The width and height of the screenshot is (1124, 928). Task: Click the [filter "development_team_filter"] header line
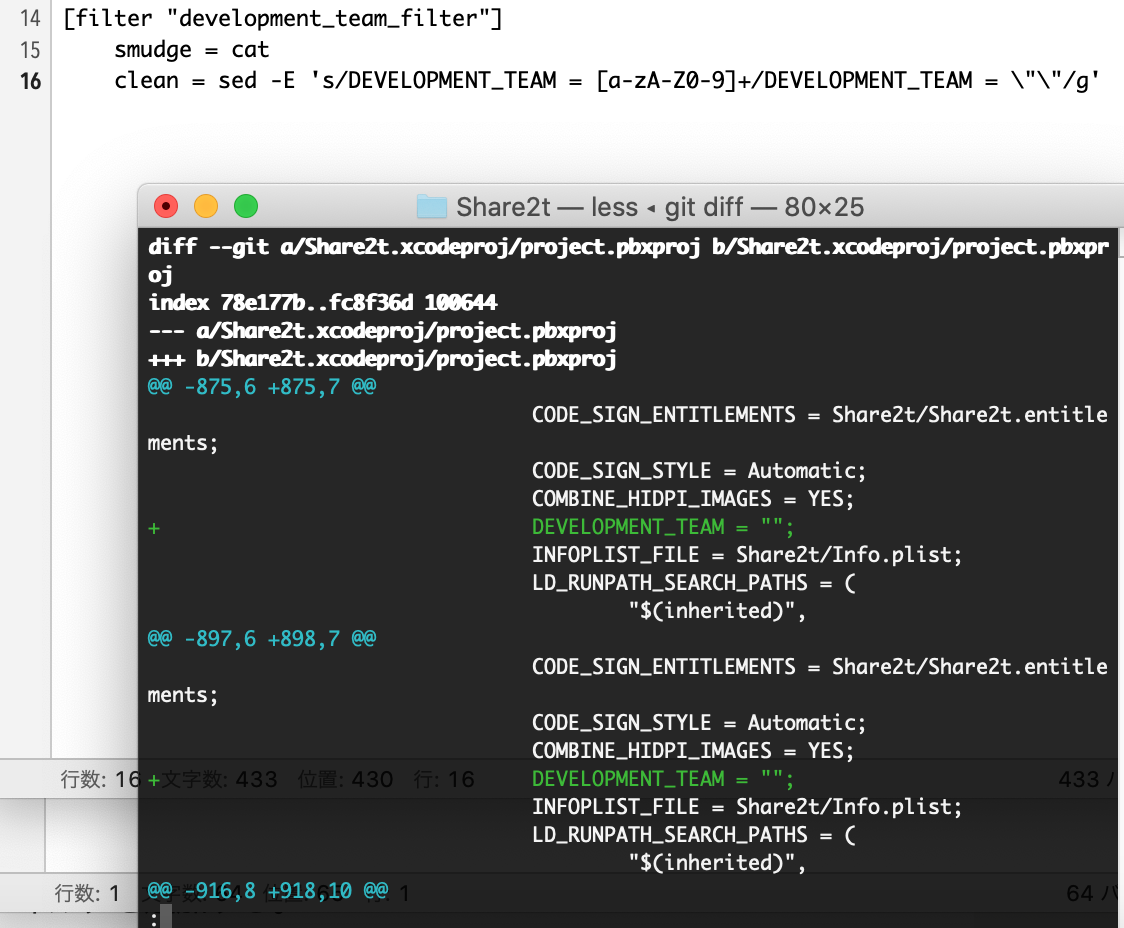[282, 18]
